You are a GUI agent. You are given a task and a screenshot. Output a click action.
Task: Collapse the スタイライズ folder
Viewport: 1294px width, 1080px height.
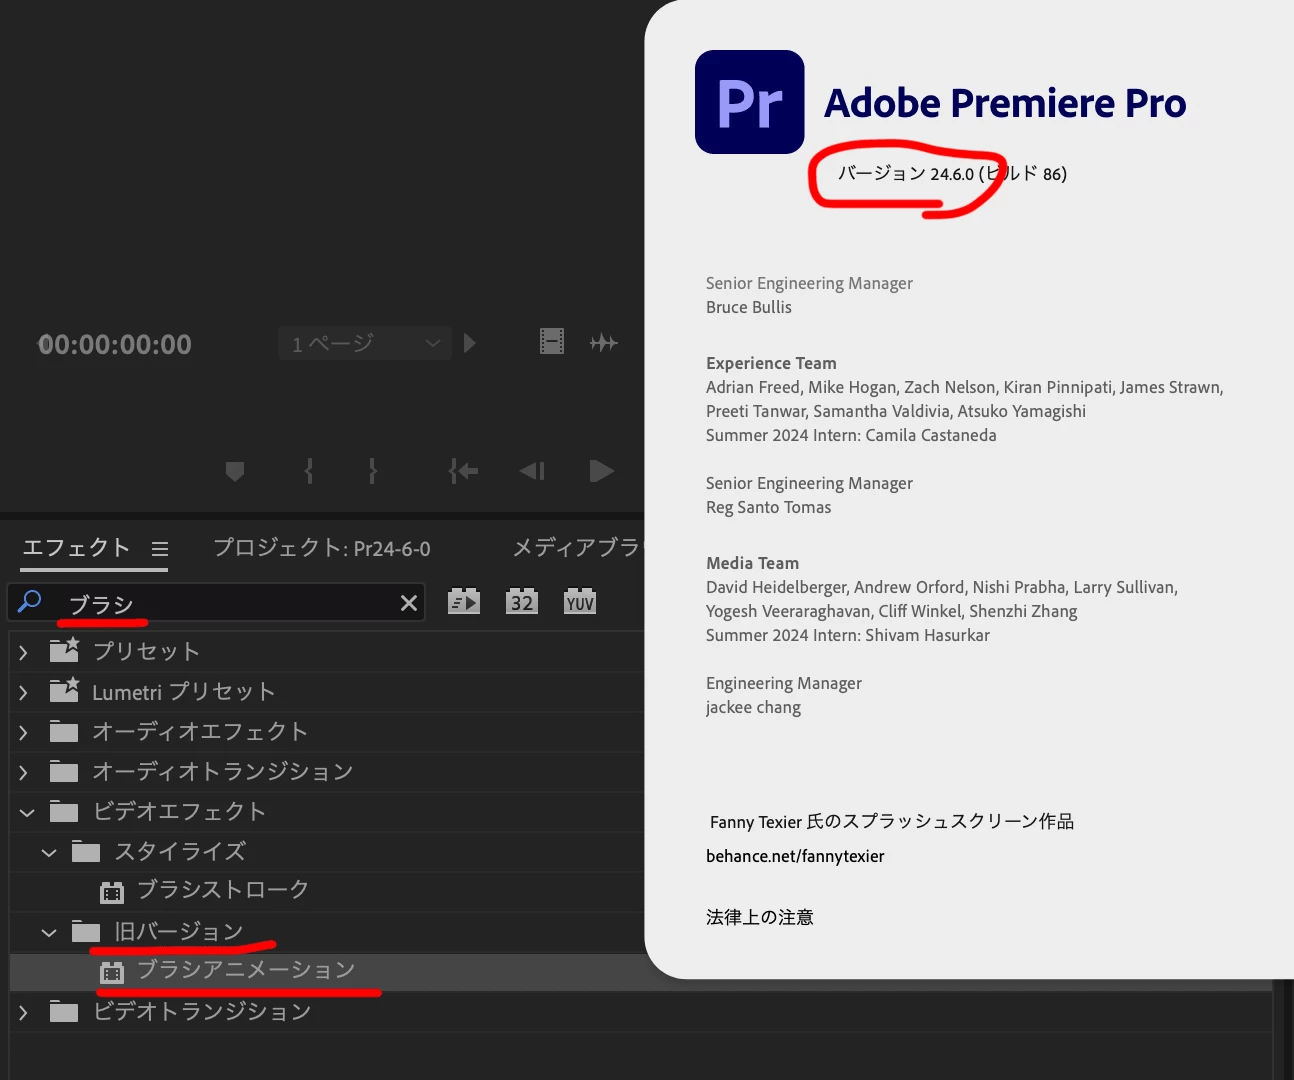[49, 852]
